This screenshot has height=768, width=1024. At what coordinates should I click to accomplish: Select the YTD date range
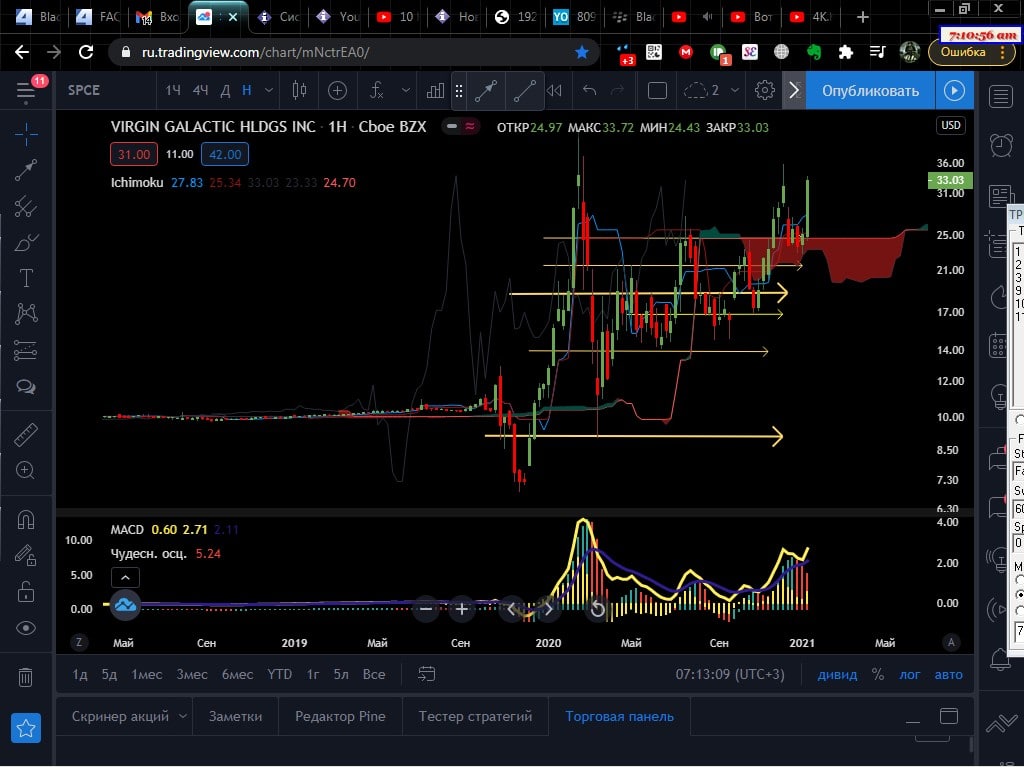280,675
